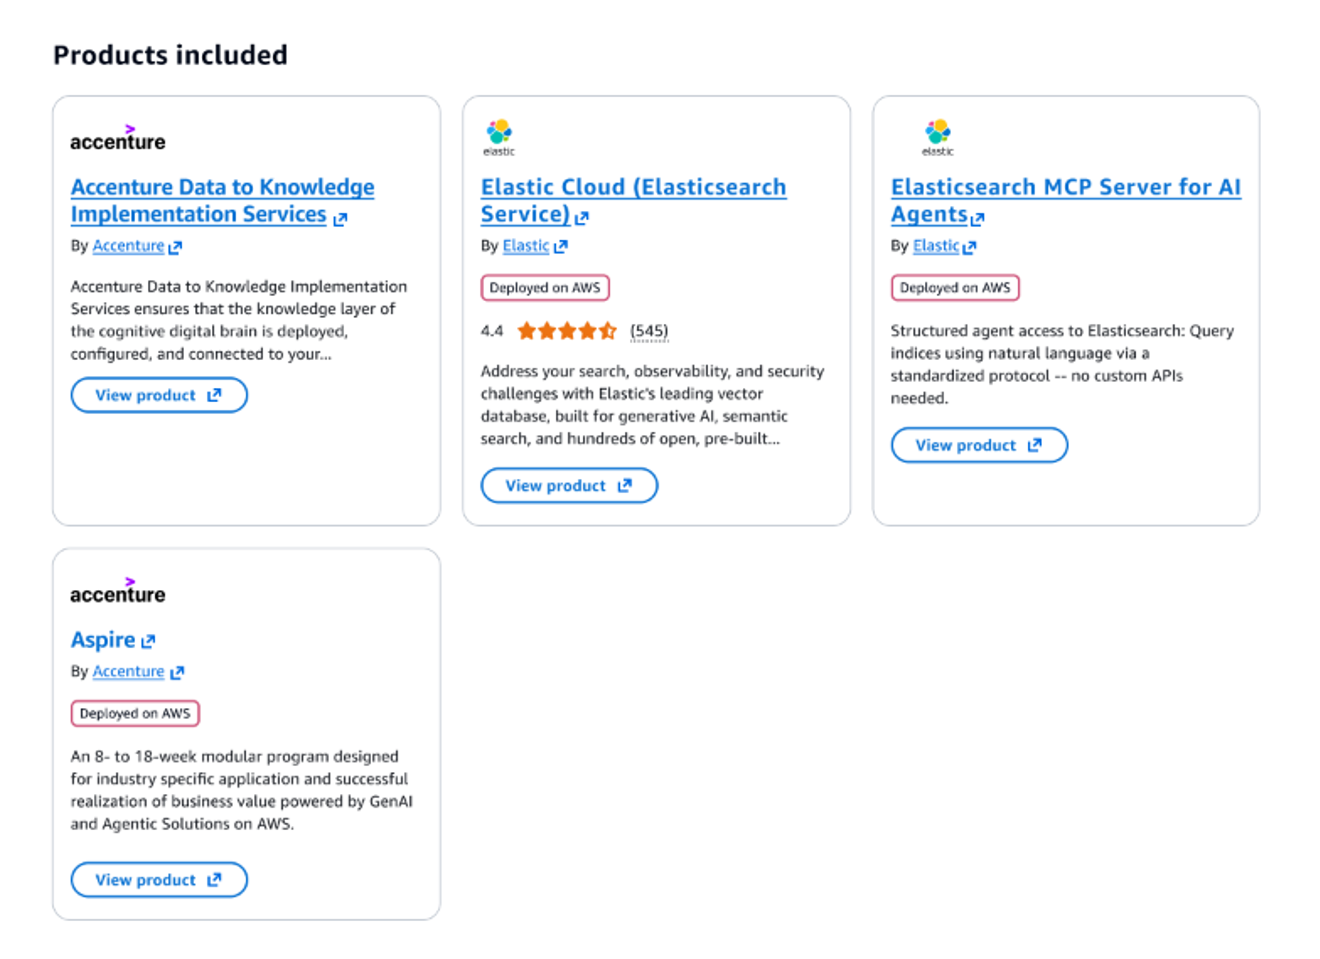View the 545 reviews for Elastic Cloud

pyautogui.click(x=648, y=330)
